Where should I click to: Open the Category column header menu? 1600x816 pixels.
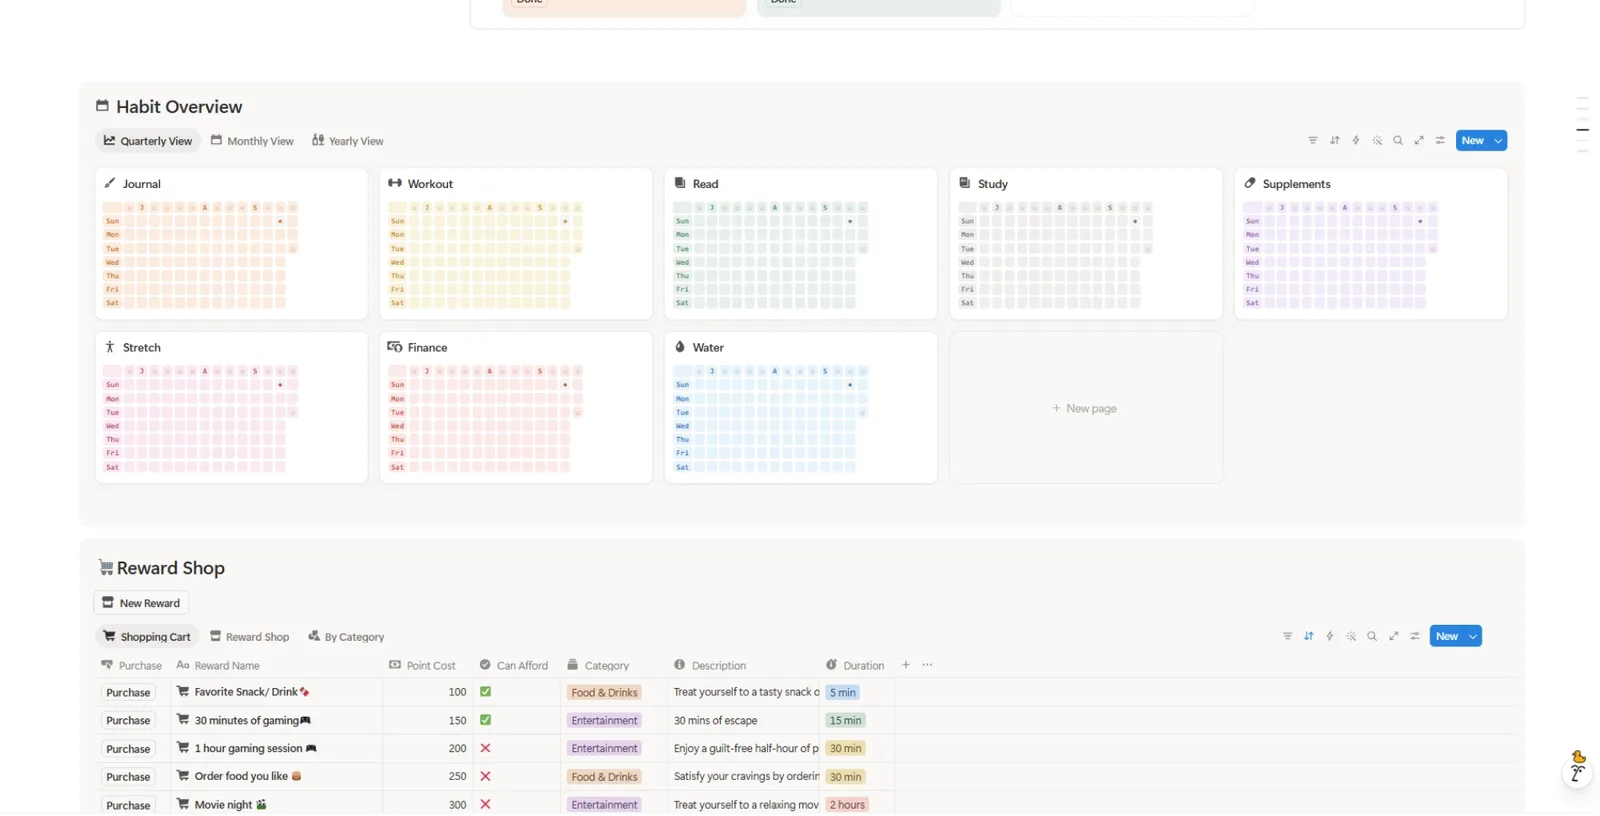tap(598, 665)
